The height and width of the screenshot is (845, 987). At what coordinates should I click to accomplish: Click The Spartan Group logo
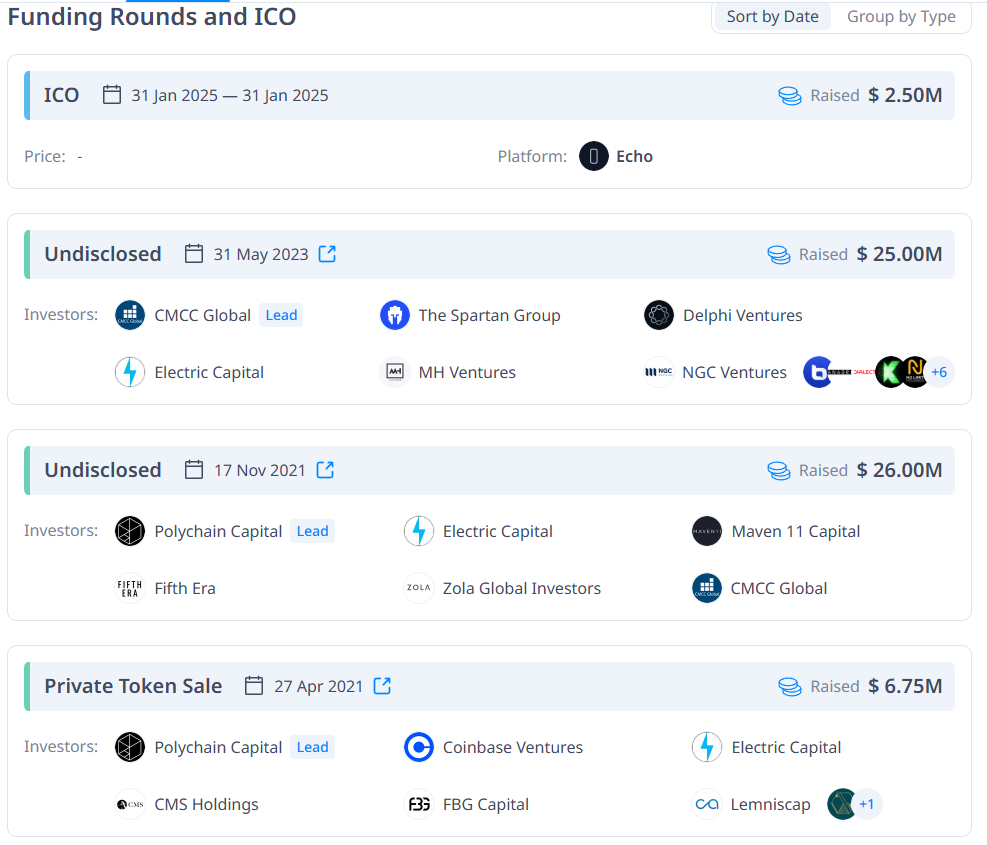coord(395,315)
